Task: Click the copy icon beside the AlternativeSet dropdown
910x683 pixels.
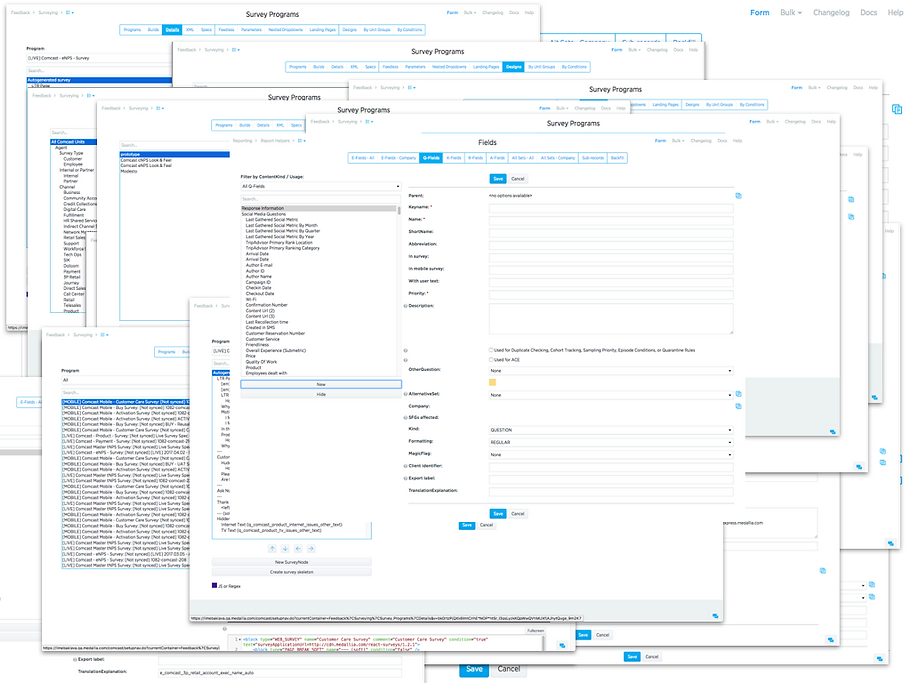Action: click(738, 394)
